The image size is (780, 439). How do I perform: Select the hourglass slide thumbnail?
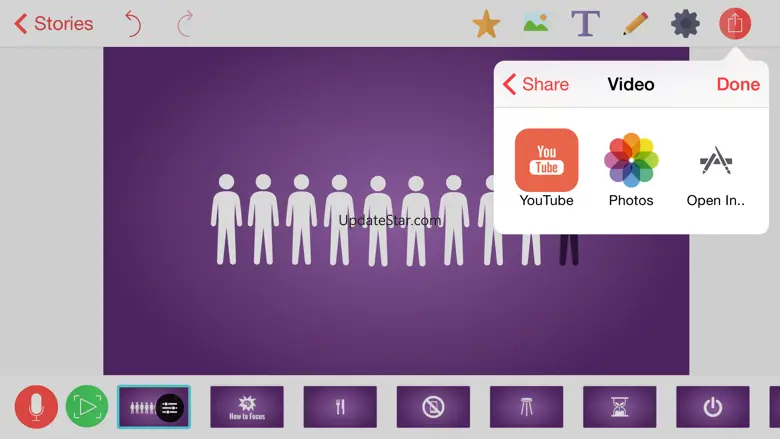click(619, 407)
